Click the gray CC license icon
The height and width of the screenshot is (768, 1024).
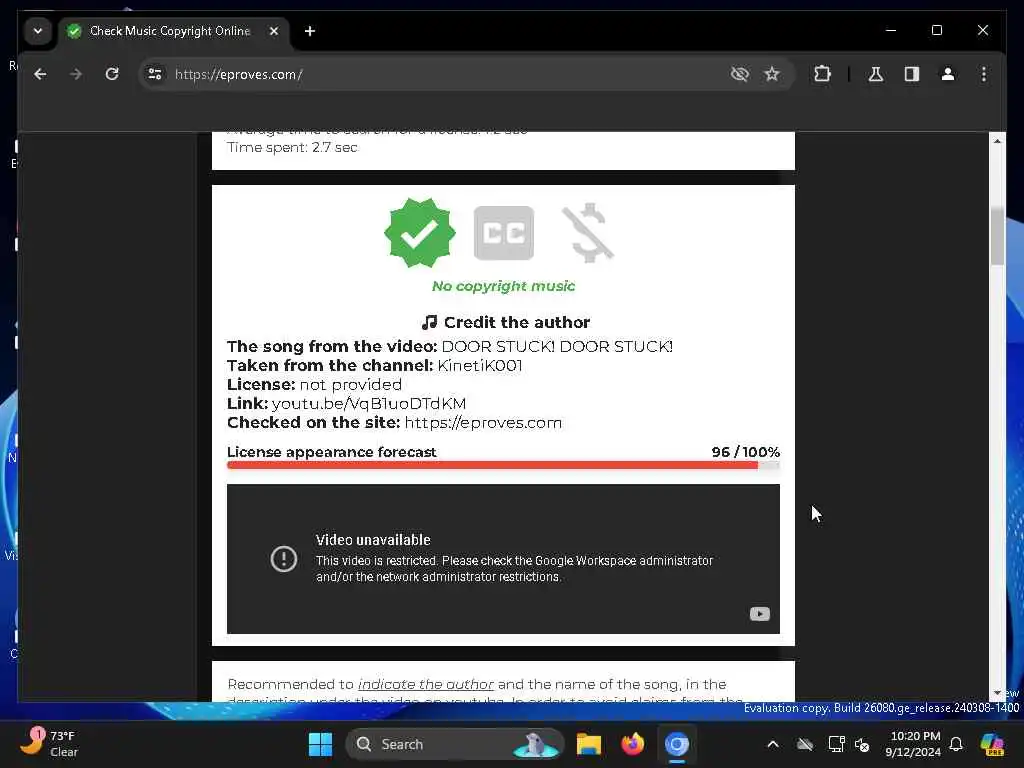click(x=504, y=233)
